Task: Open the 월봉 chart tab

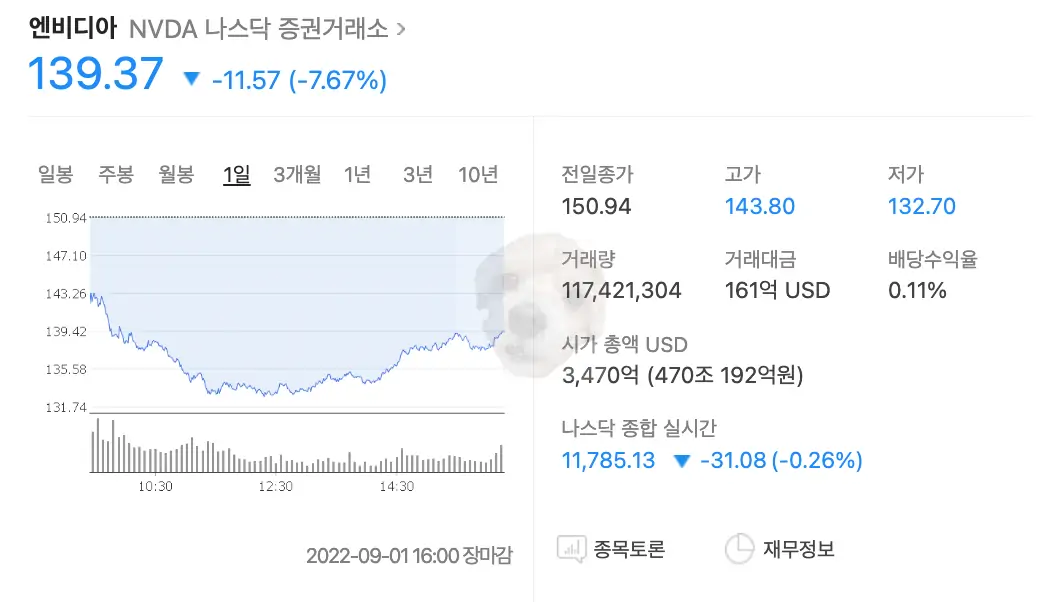Action: (175, 174)
